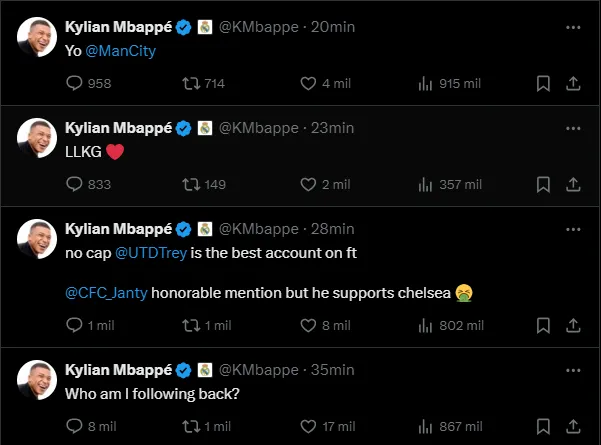
Task: Open the 35min timestamp of the last tweet
Action: pyautogui.click(x=333, y=369)
